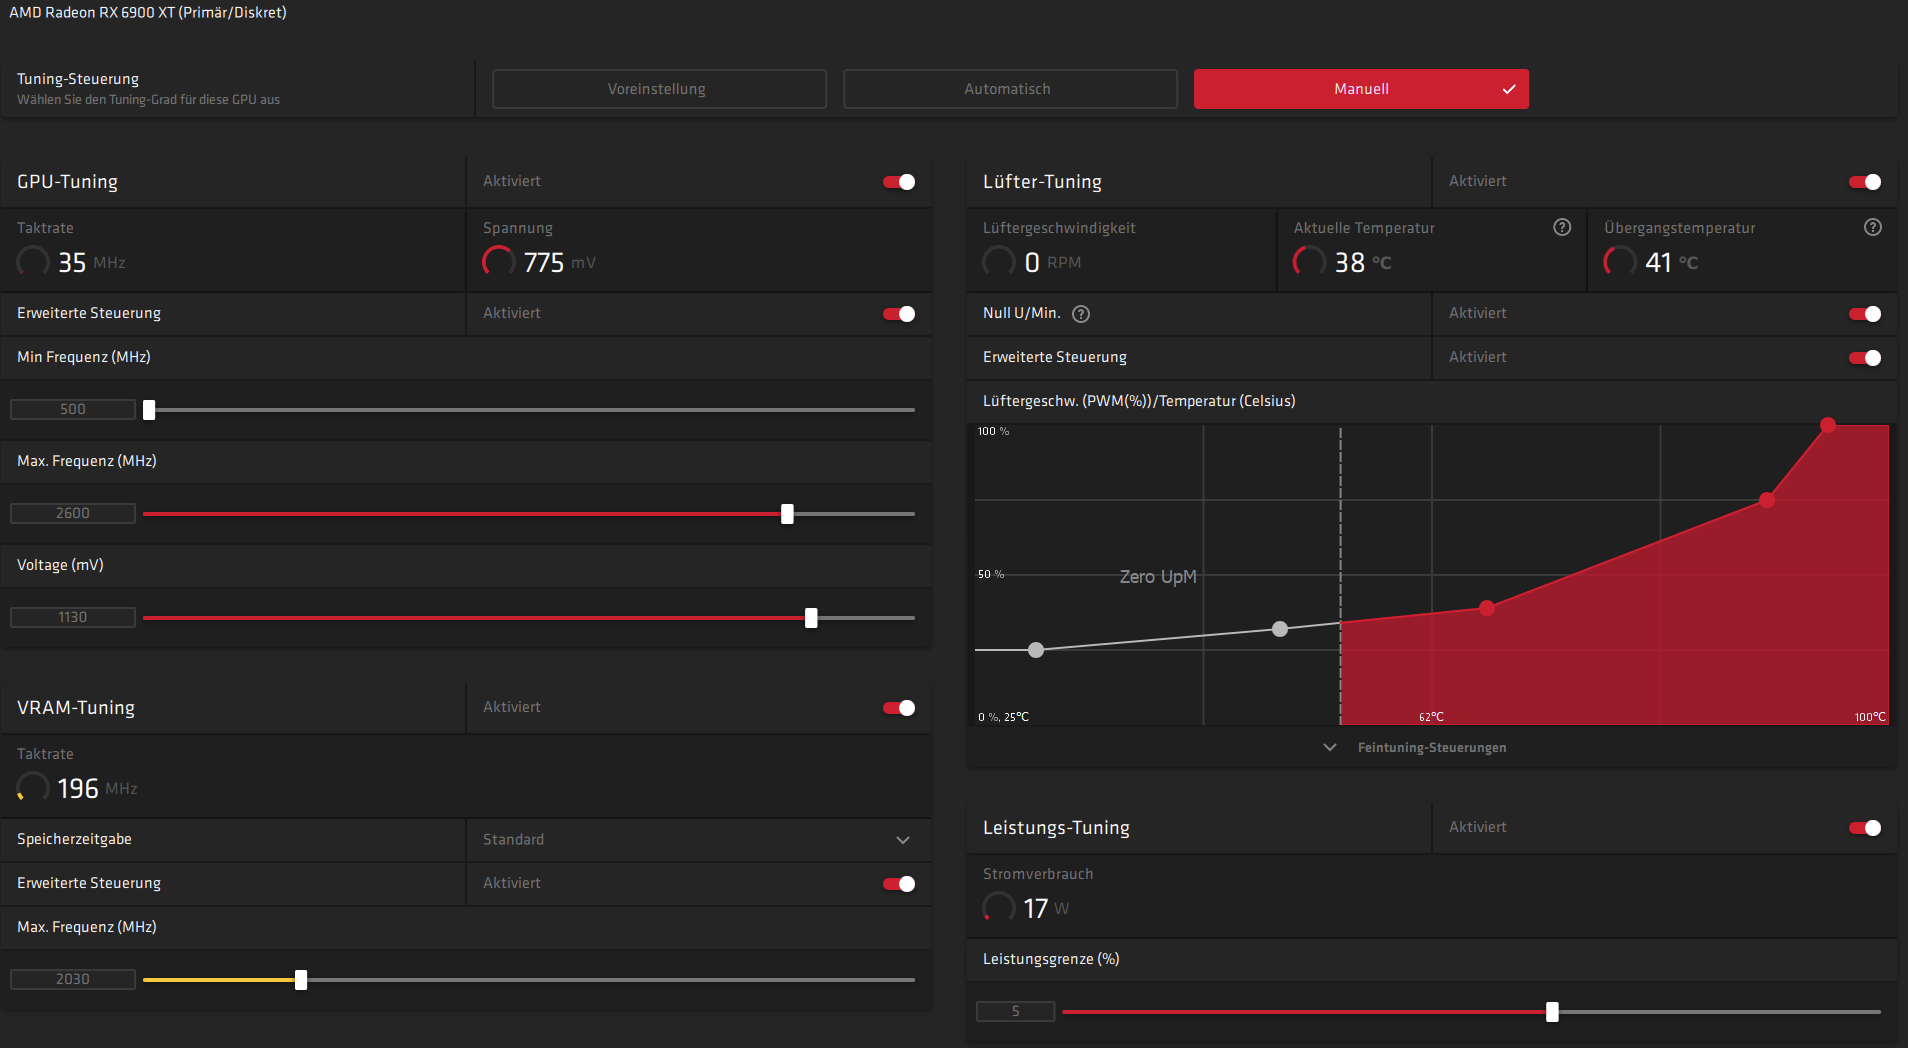The image size is (1908, 1048).
Task: Click the Voltage (mV) slider handle
Action: [811, 618]
